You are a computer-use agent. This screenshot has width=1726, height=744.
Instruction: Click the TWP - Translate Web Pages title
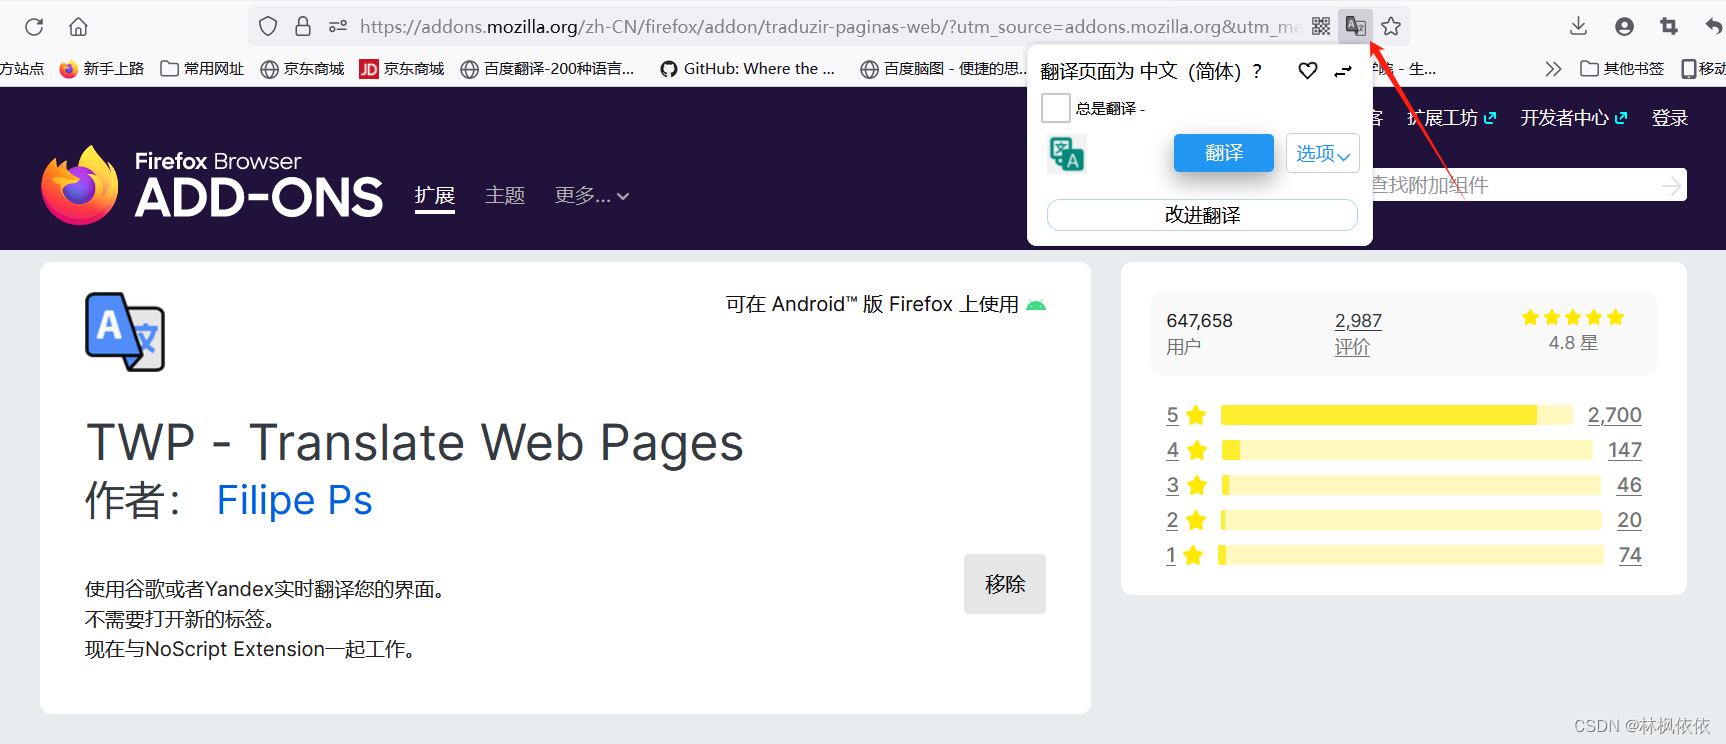click(x=415, y=442)
